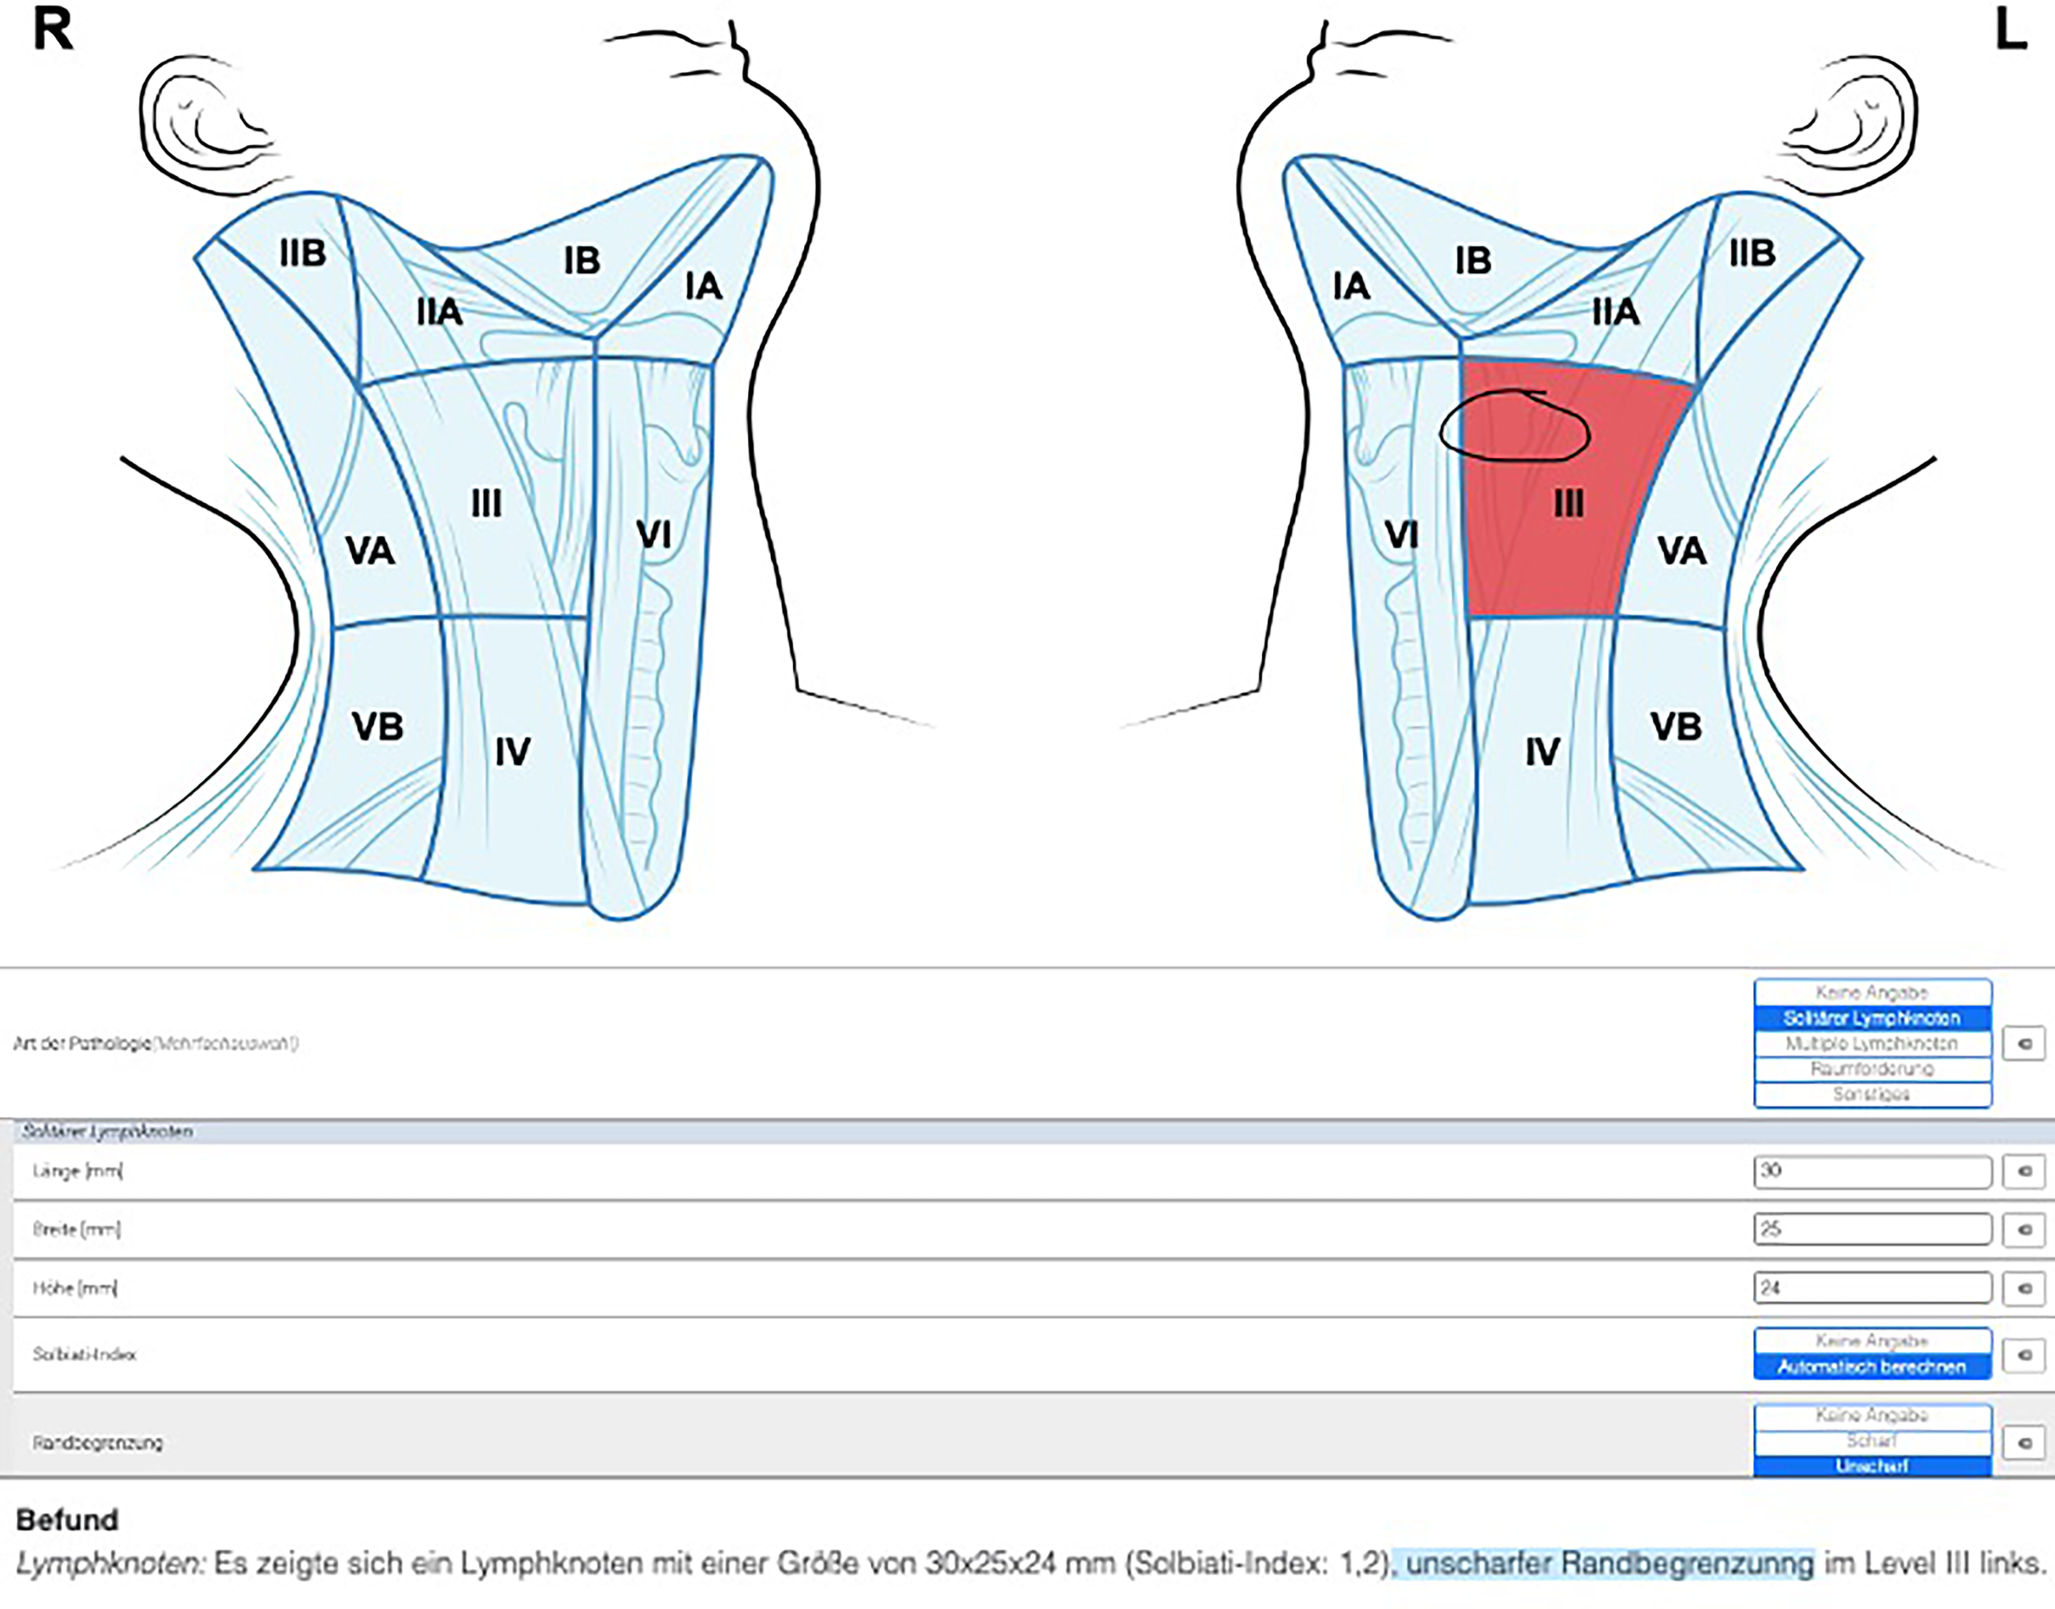Select 'Unscharf' Randbegrenzung option
Image resolution: width=2055 pixels, height=1609 pixels.
(x=1871, y=1466)
